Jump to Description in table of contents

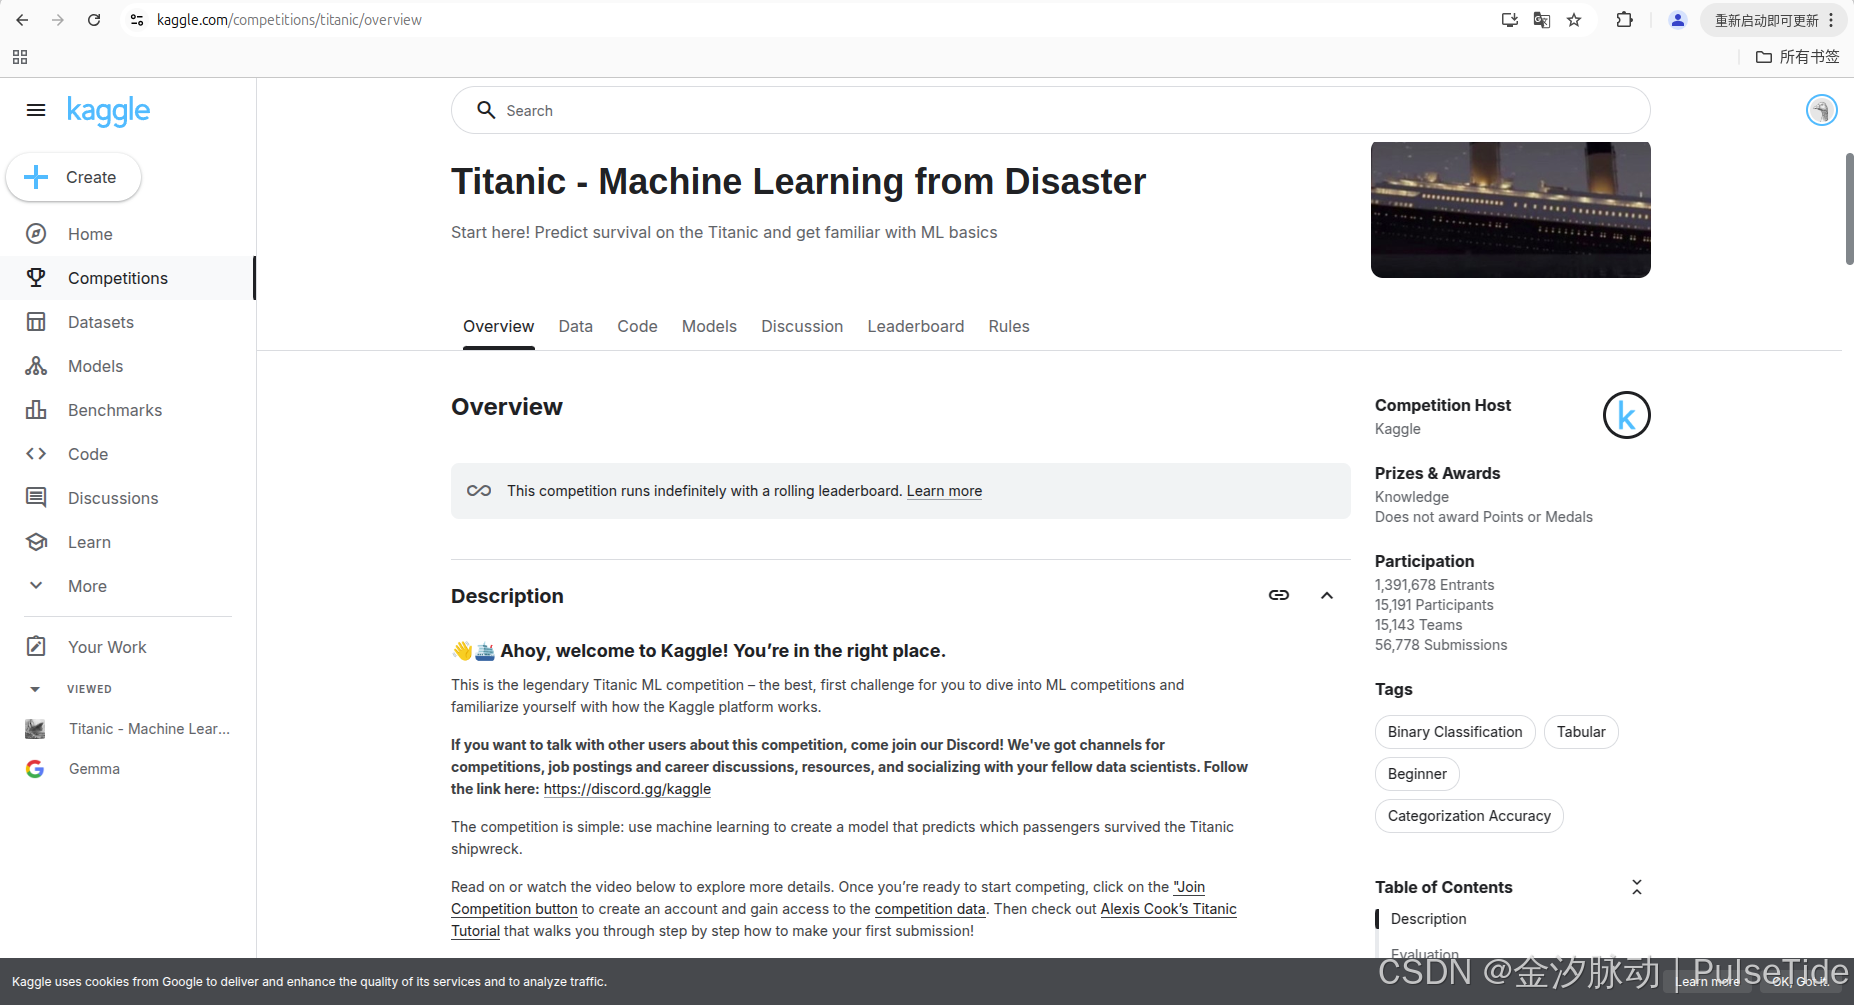click(x=1428, y=919)
